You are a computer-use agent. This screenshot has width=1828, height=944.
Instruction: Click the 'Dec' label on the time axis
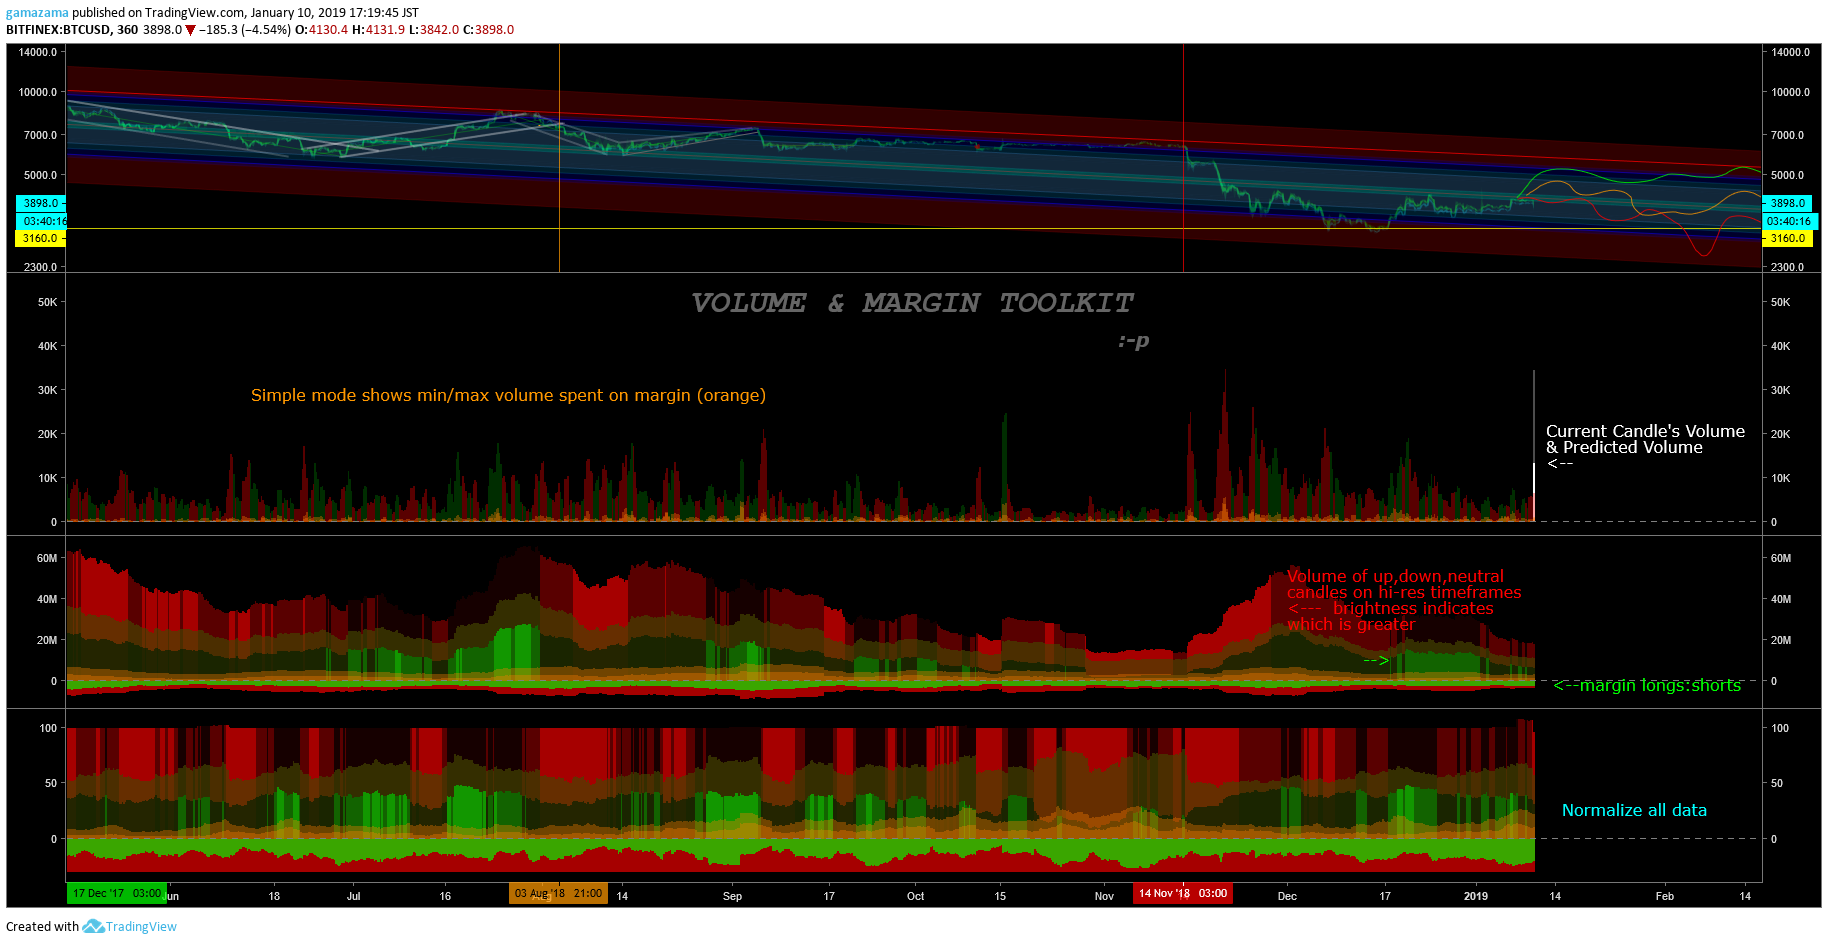[1287, 896]
